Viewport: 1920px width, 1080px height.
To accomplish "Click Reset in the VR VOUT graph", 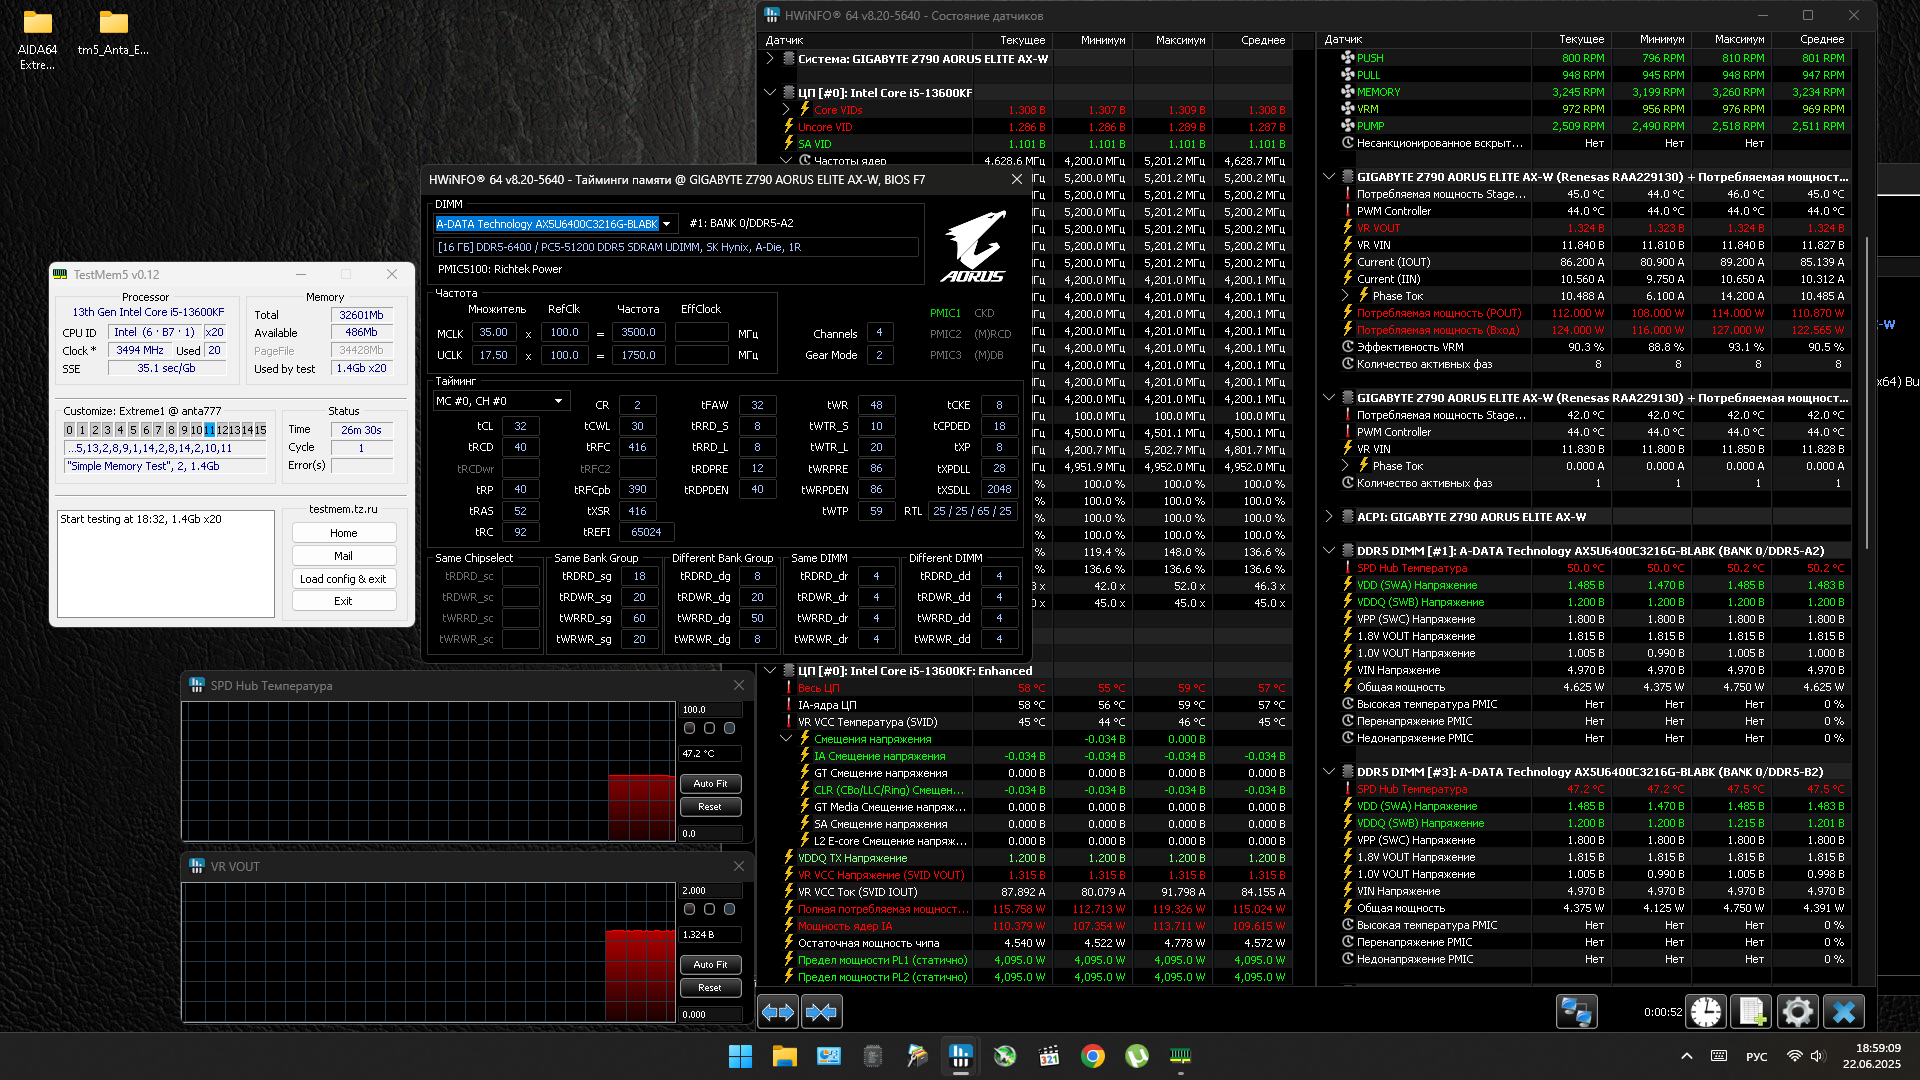I will (x=710, y=988).
